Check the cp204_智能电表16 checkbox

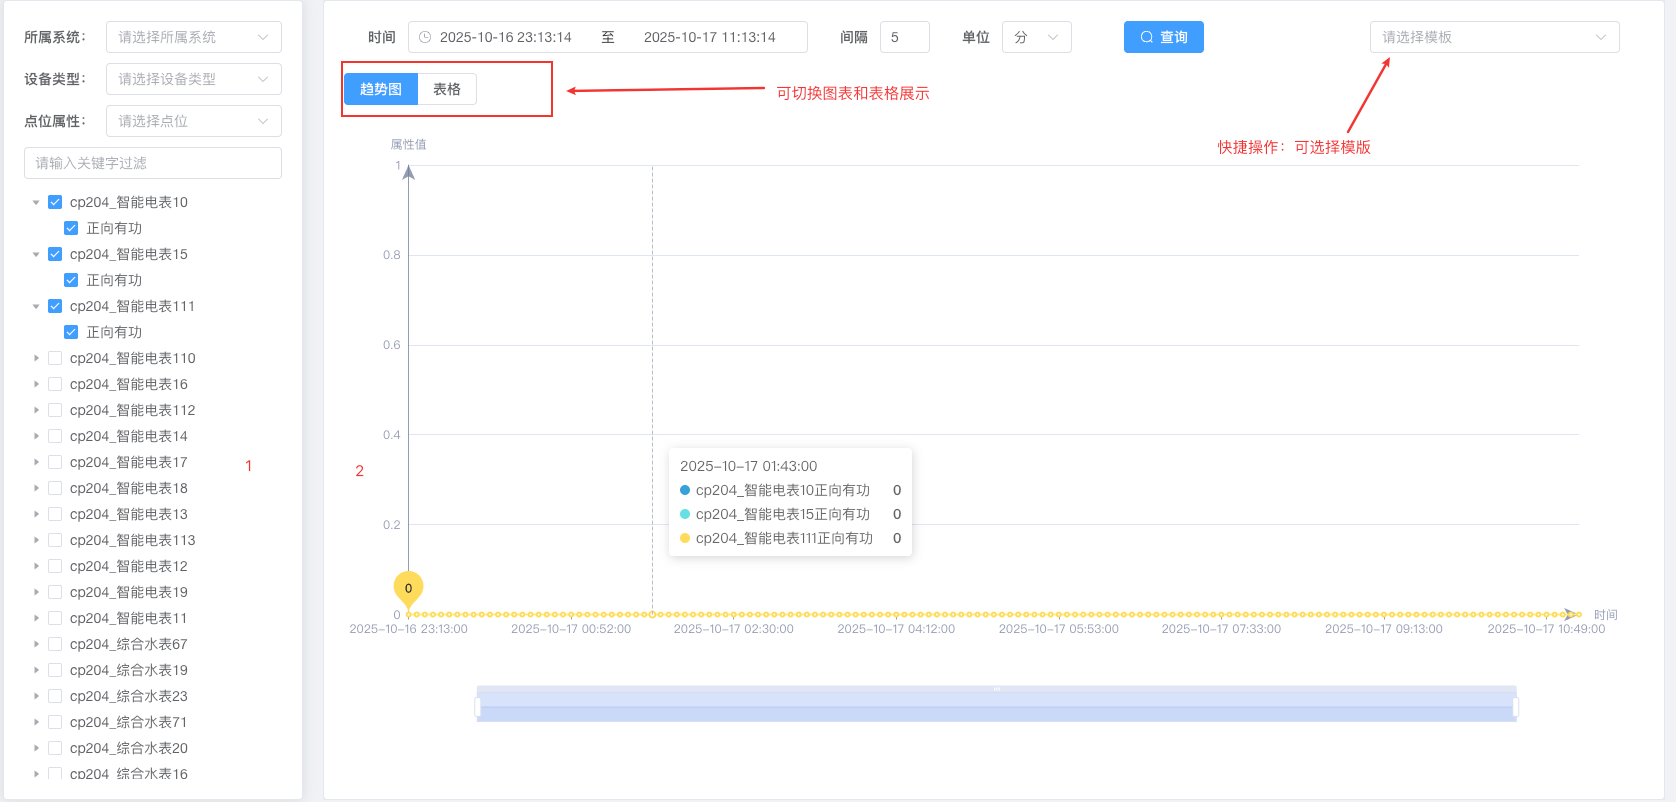pyautogui.click(x=55, y=384)
